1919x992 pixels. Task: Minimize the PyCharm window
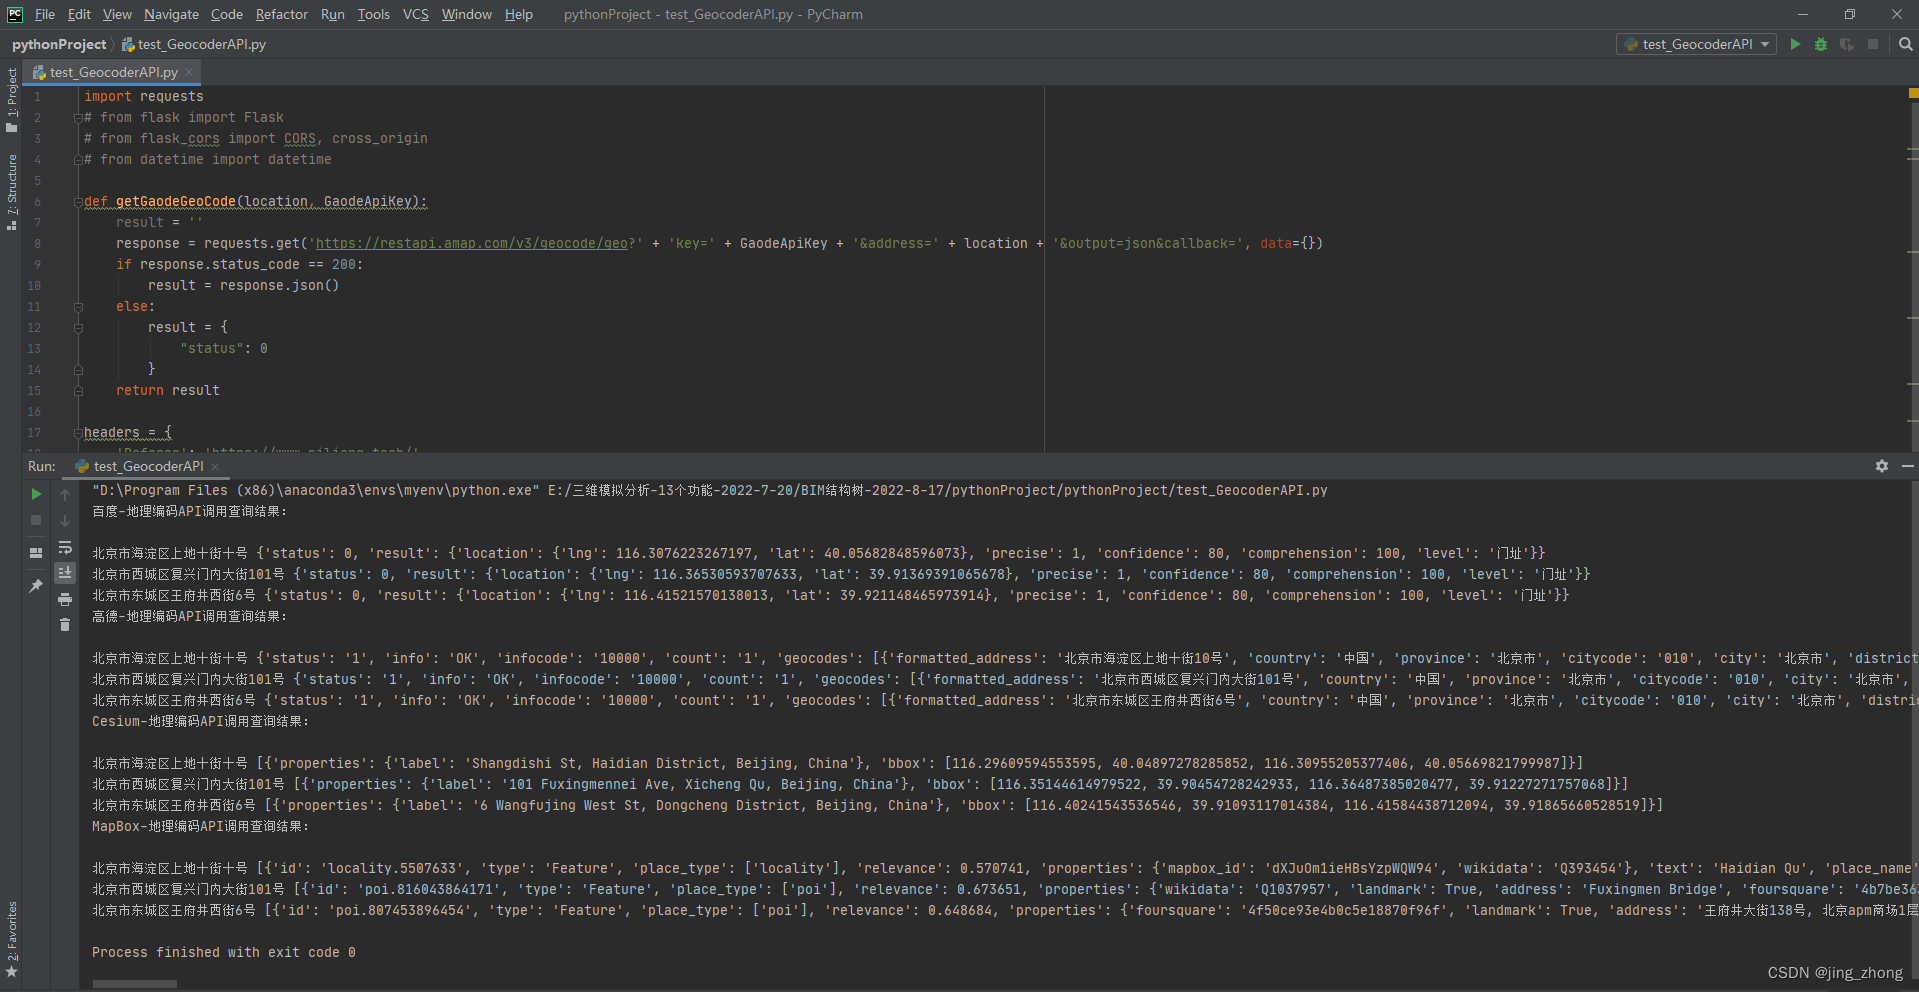(1803, 14)
